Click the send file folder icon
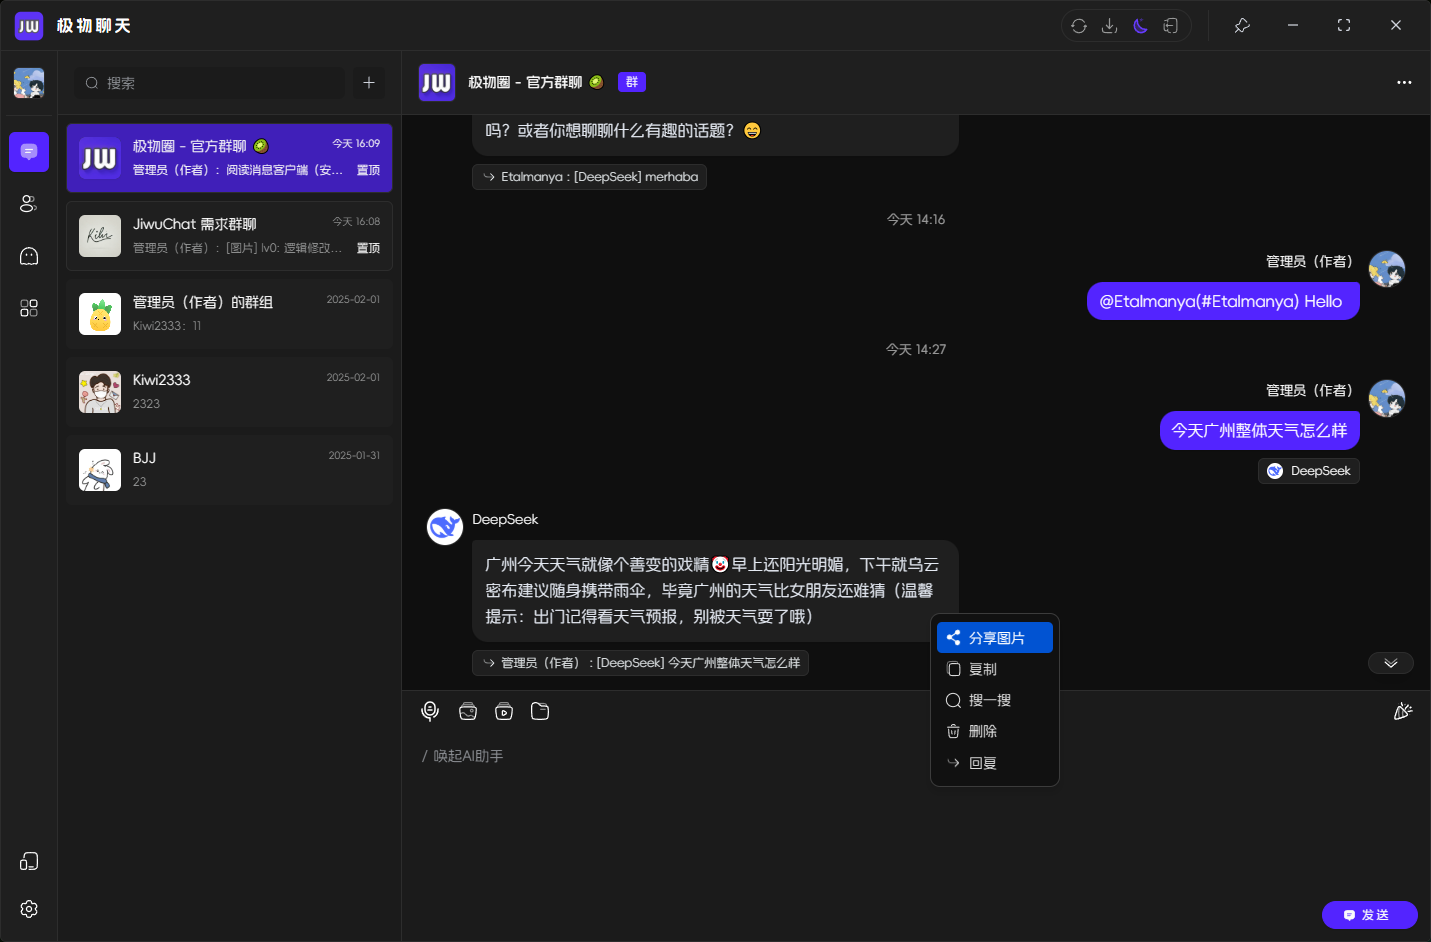Viewport: 1431px width, 942px height. [540, 711]
